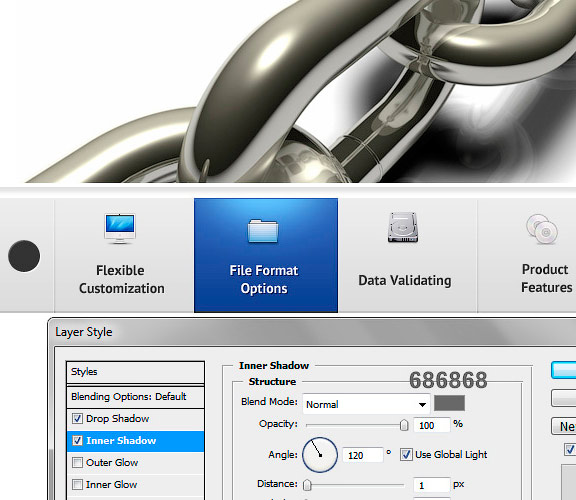This screenshot has width=576, height=500.
Task: Click the hard drive icon
Action: 403,227
